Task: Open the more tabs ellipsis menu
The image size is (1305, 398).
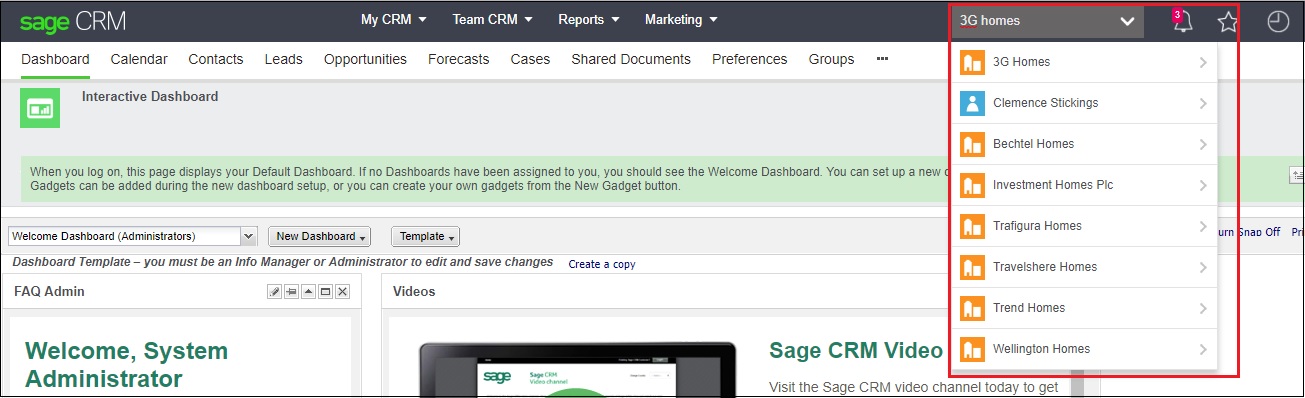Action: (882, 59)
